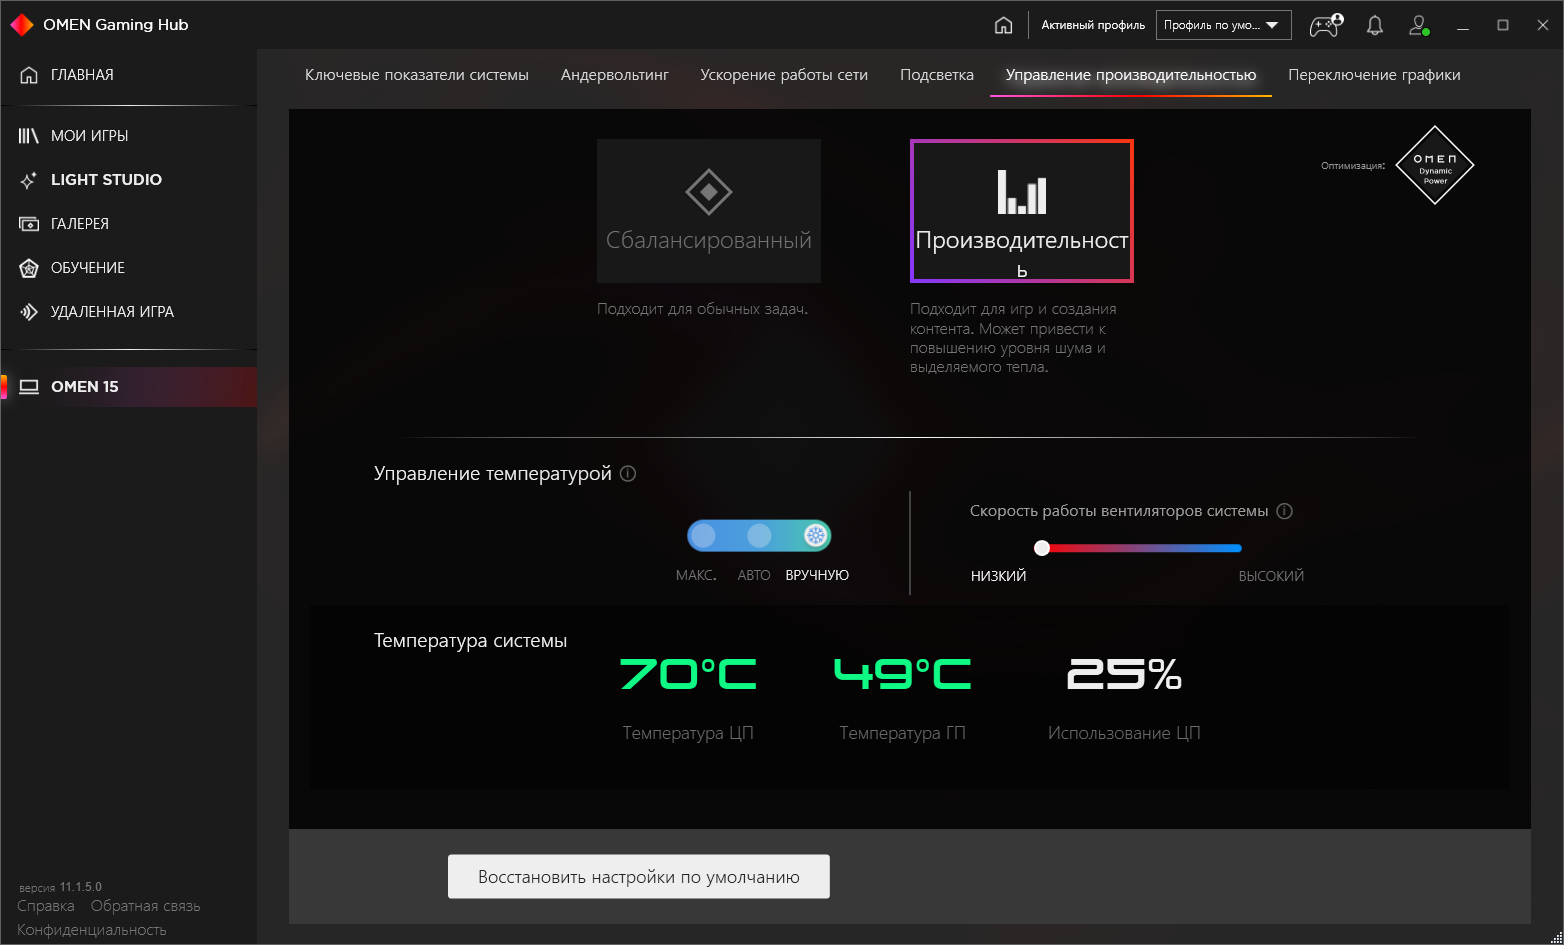The image size is (1564, 945).
Task: Switch to Ускорение работы сети tab
Action: click(784, 75)
